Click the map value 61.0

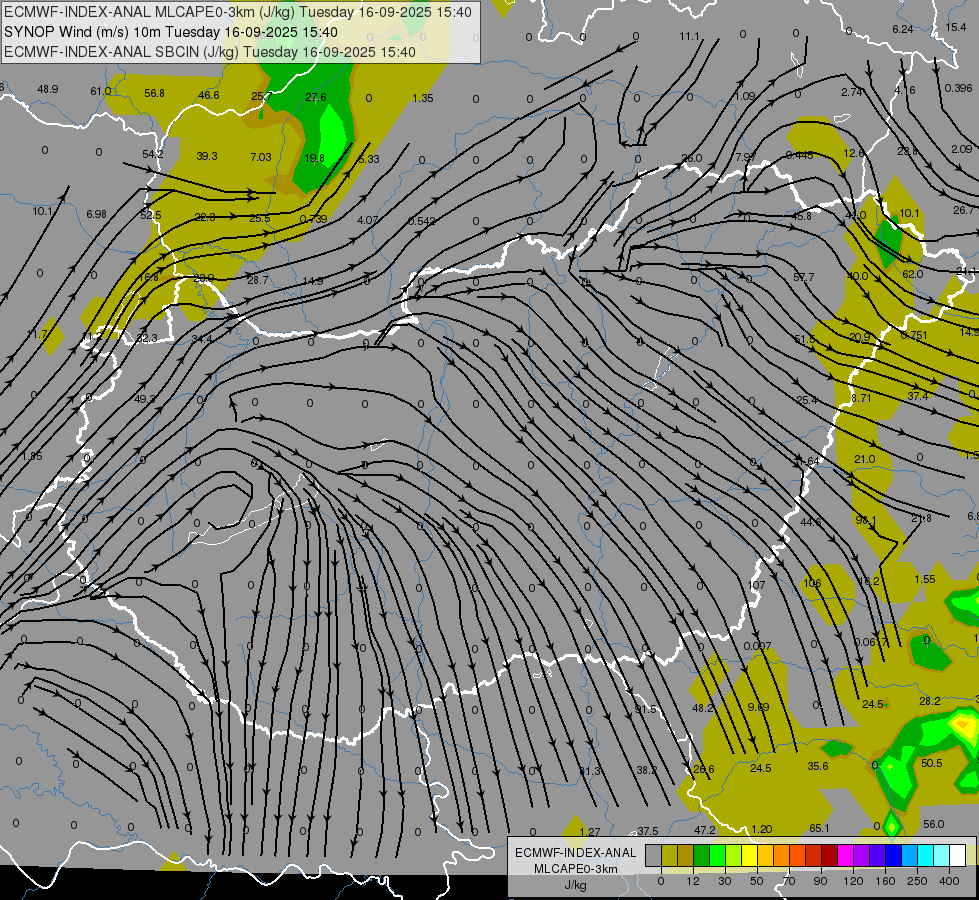point(101,91)
